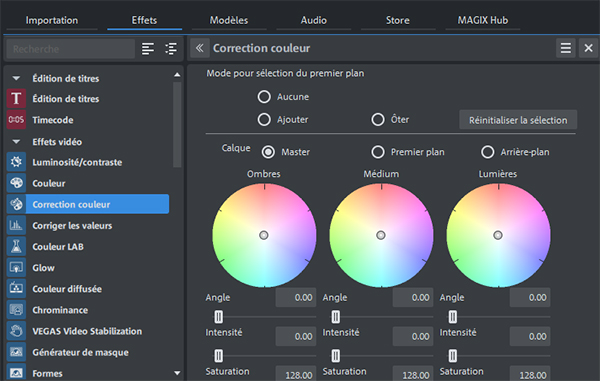600x381 pixels.
Task: Switch to the Audio tab
Action: click(313, 20)
